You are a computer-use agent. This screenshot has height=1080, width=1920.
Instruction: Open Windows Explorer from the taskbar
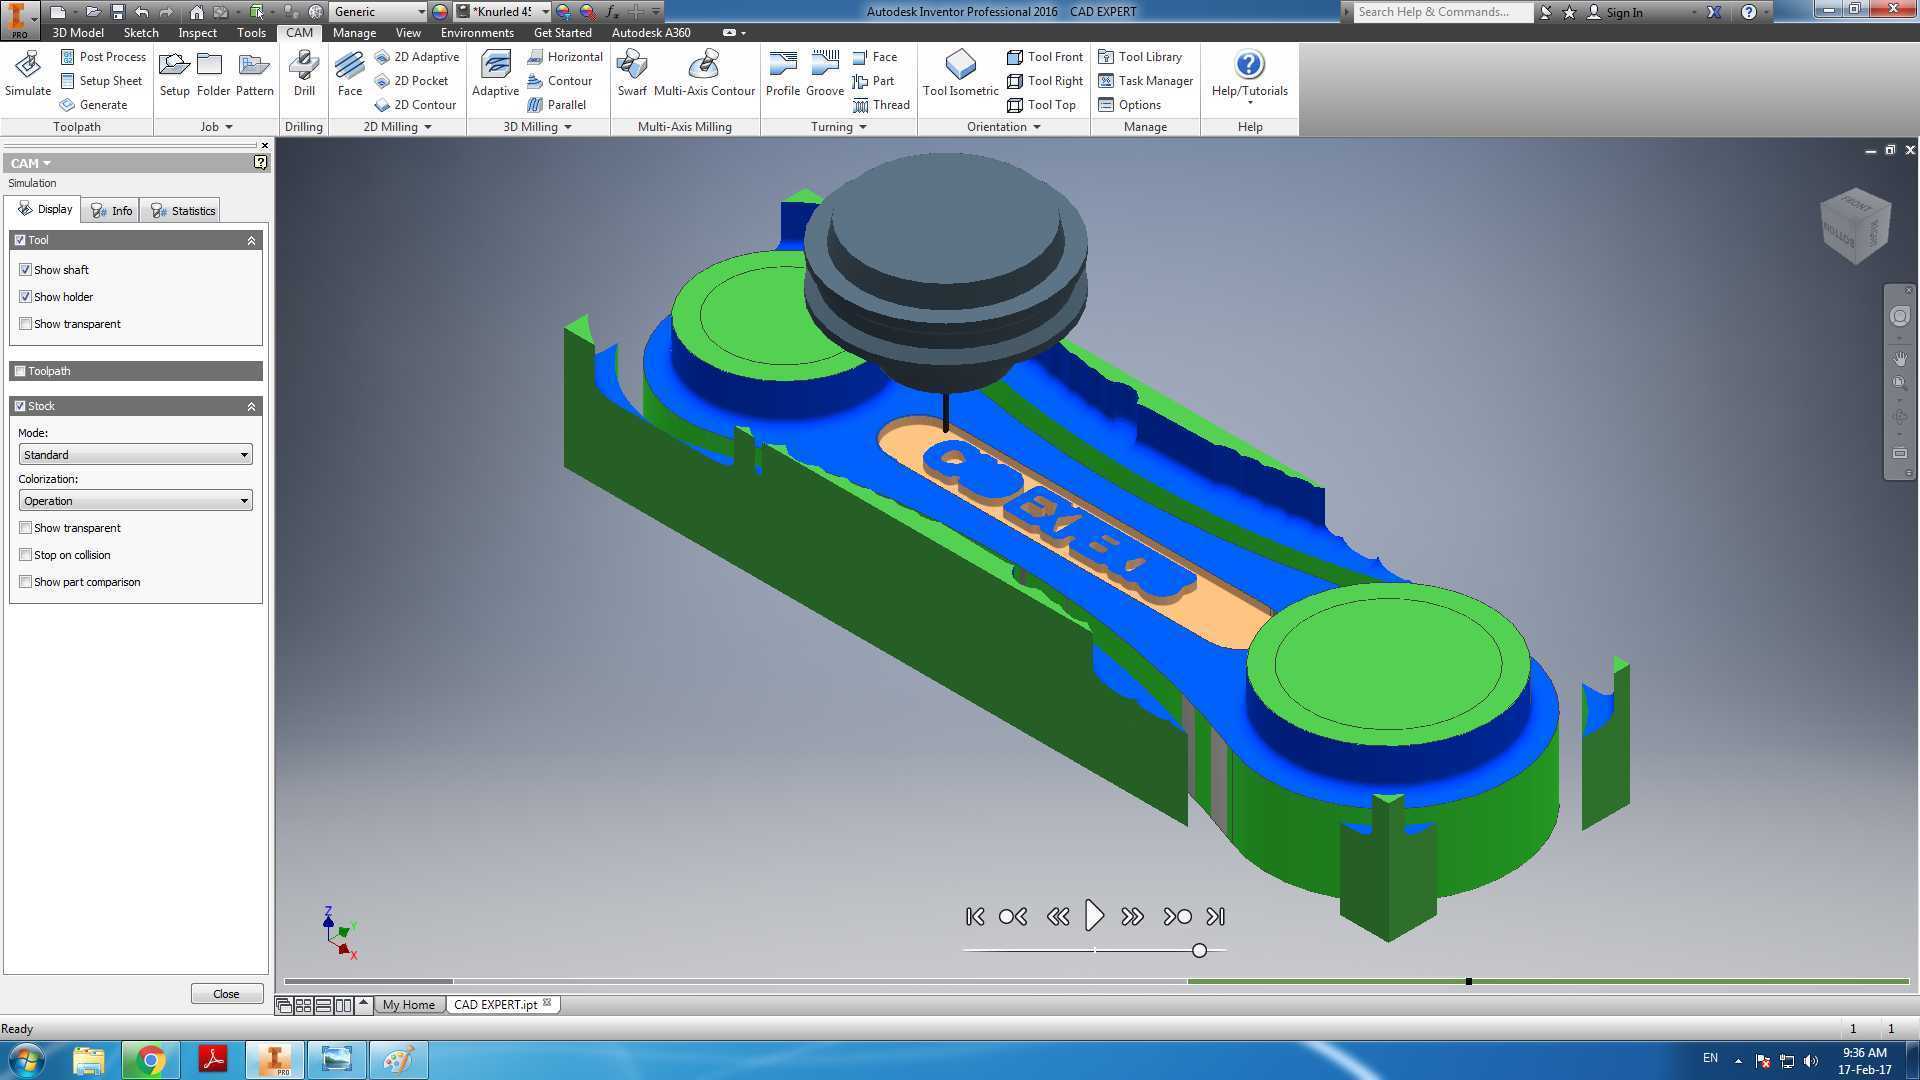[88, 1060]
